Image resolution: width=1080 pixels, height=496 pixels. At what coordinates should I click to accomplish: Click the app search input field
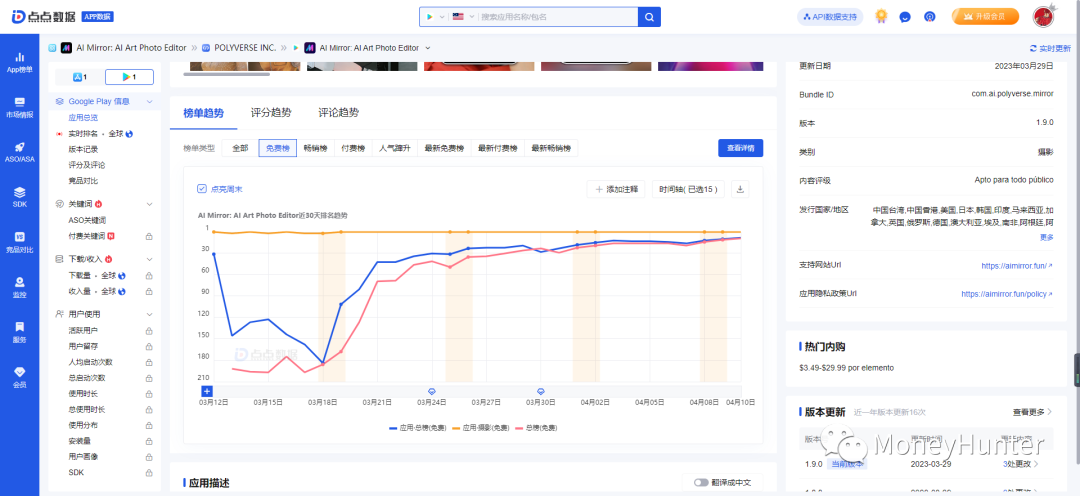[x=558, y=17]
